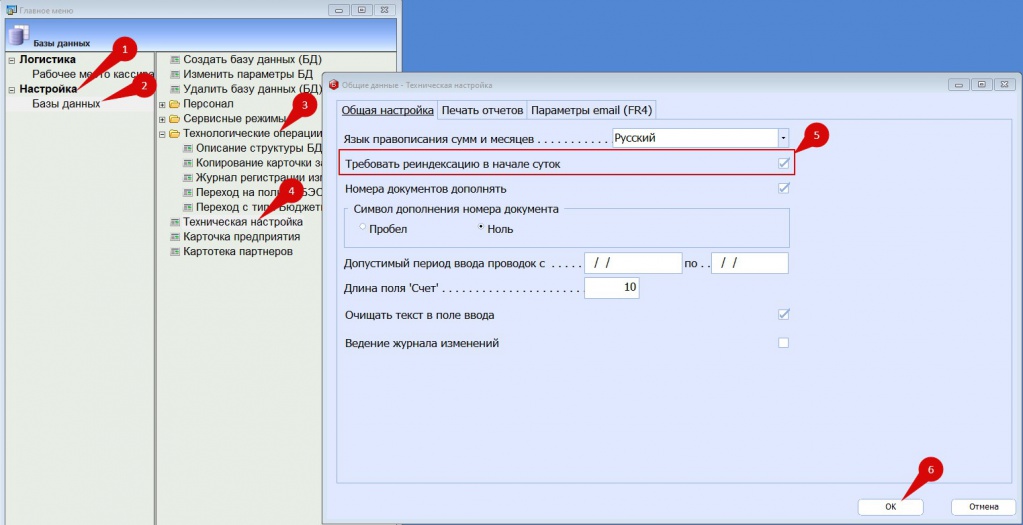Image resolution: width=1023 pixels, height=525 pixels.
Task: Toggle Очищать текст в поле ввода checkbox
Action: coord(784,315)
